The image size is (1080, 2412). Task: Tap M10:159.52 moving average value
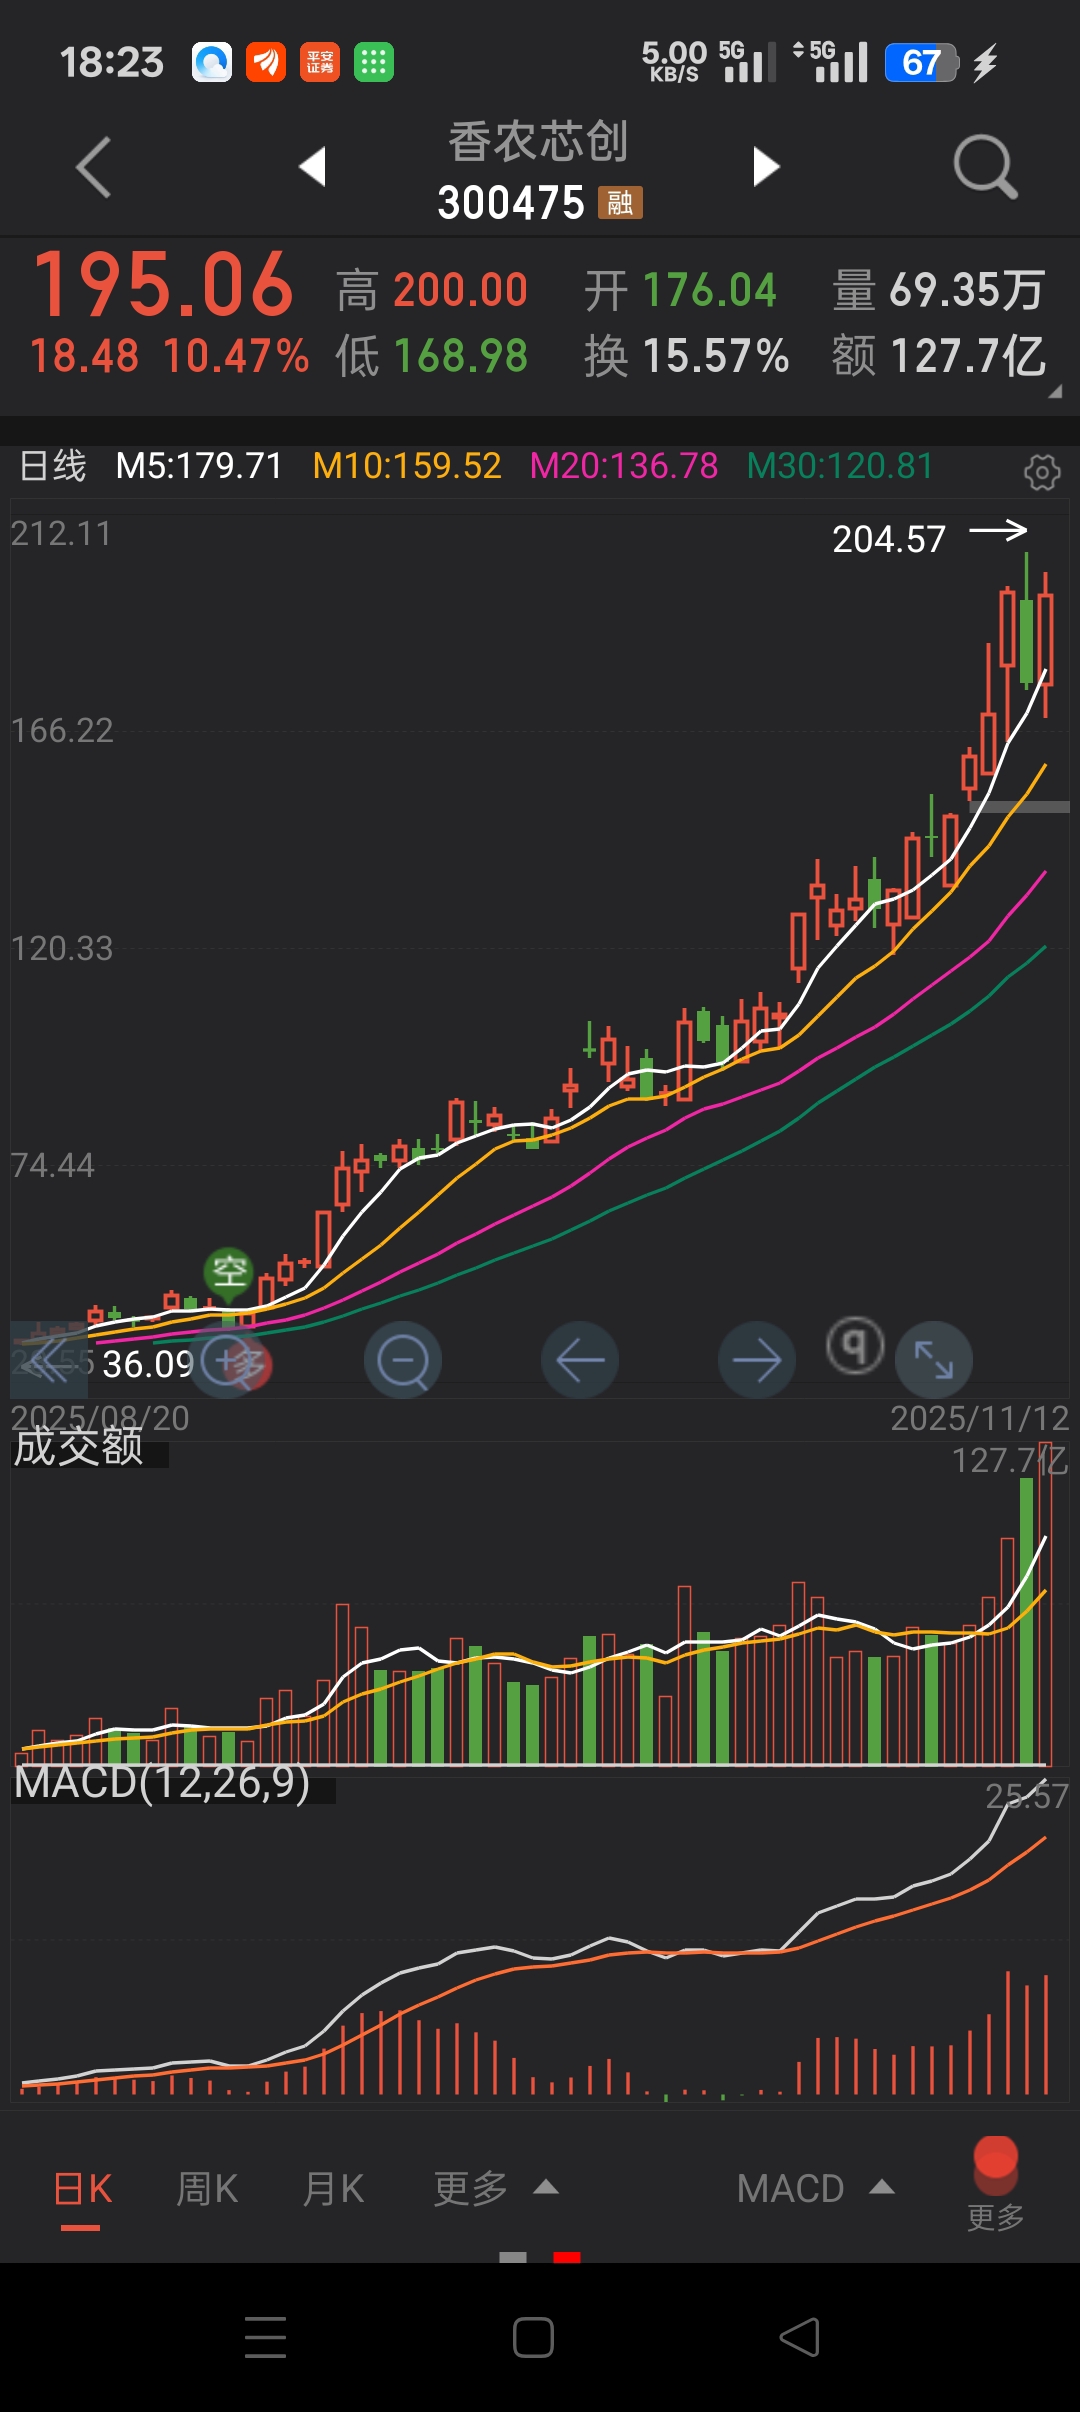pos(407,466)
